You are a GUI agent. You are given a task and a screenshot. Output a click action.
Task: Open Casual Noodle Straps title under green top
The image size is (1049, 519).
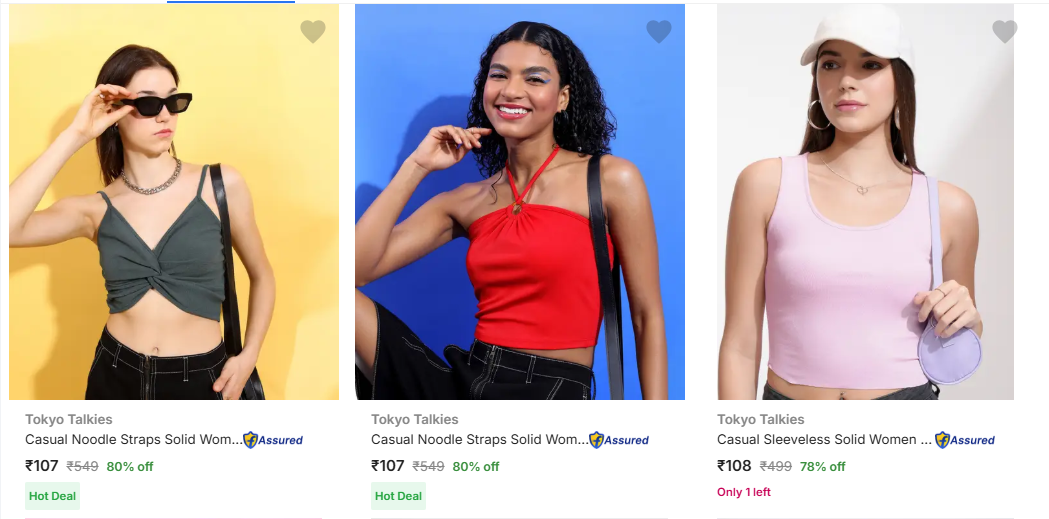click(133, 440)
